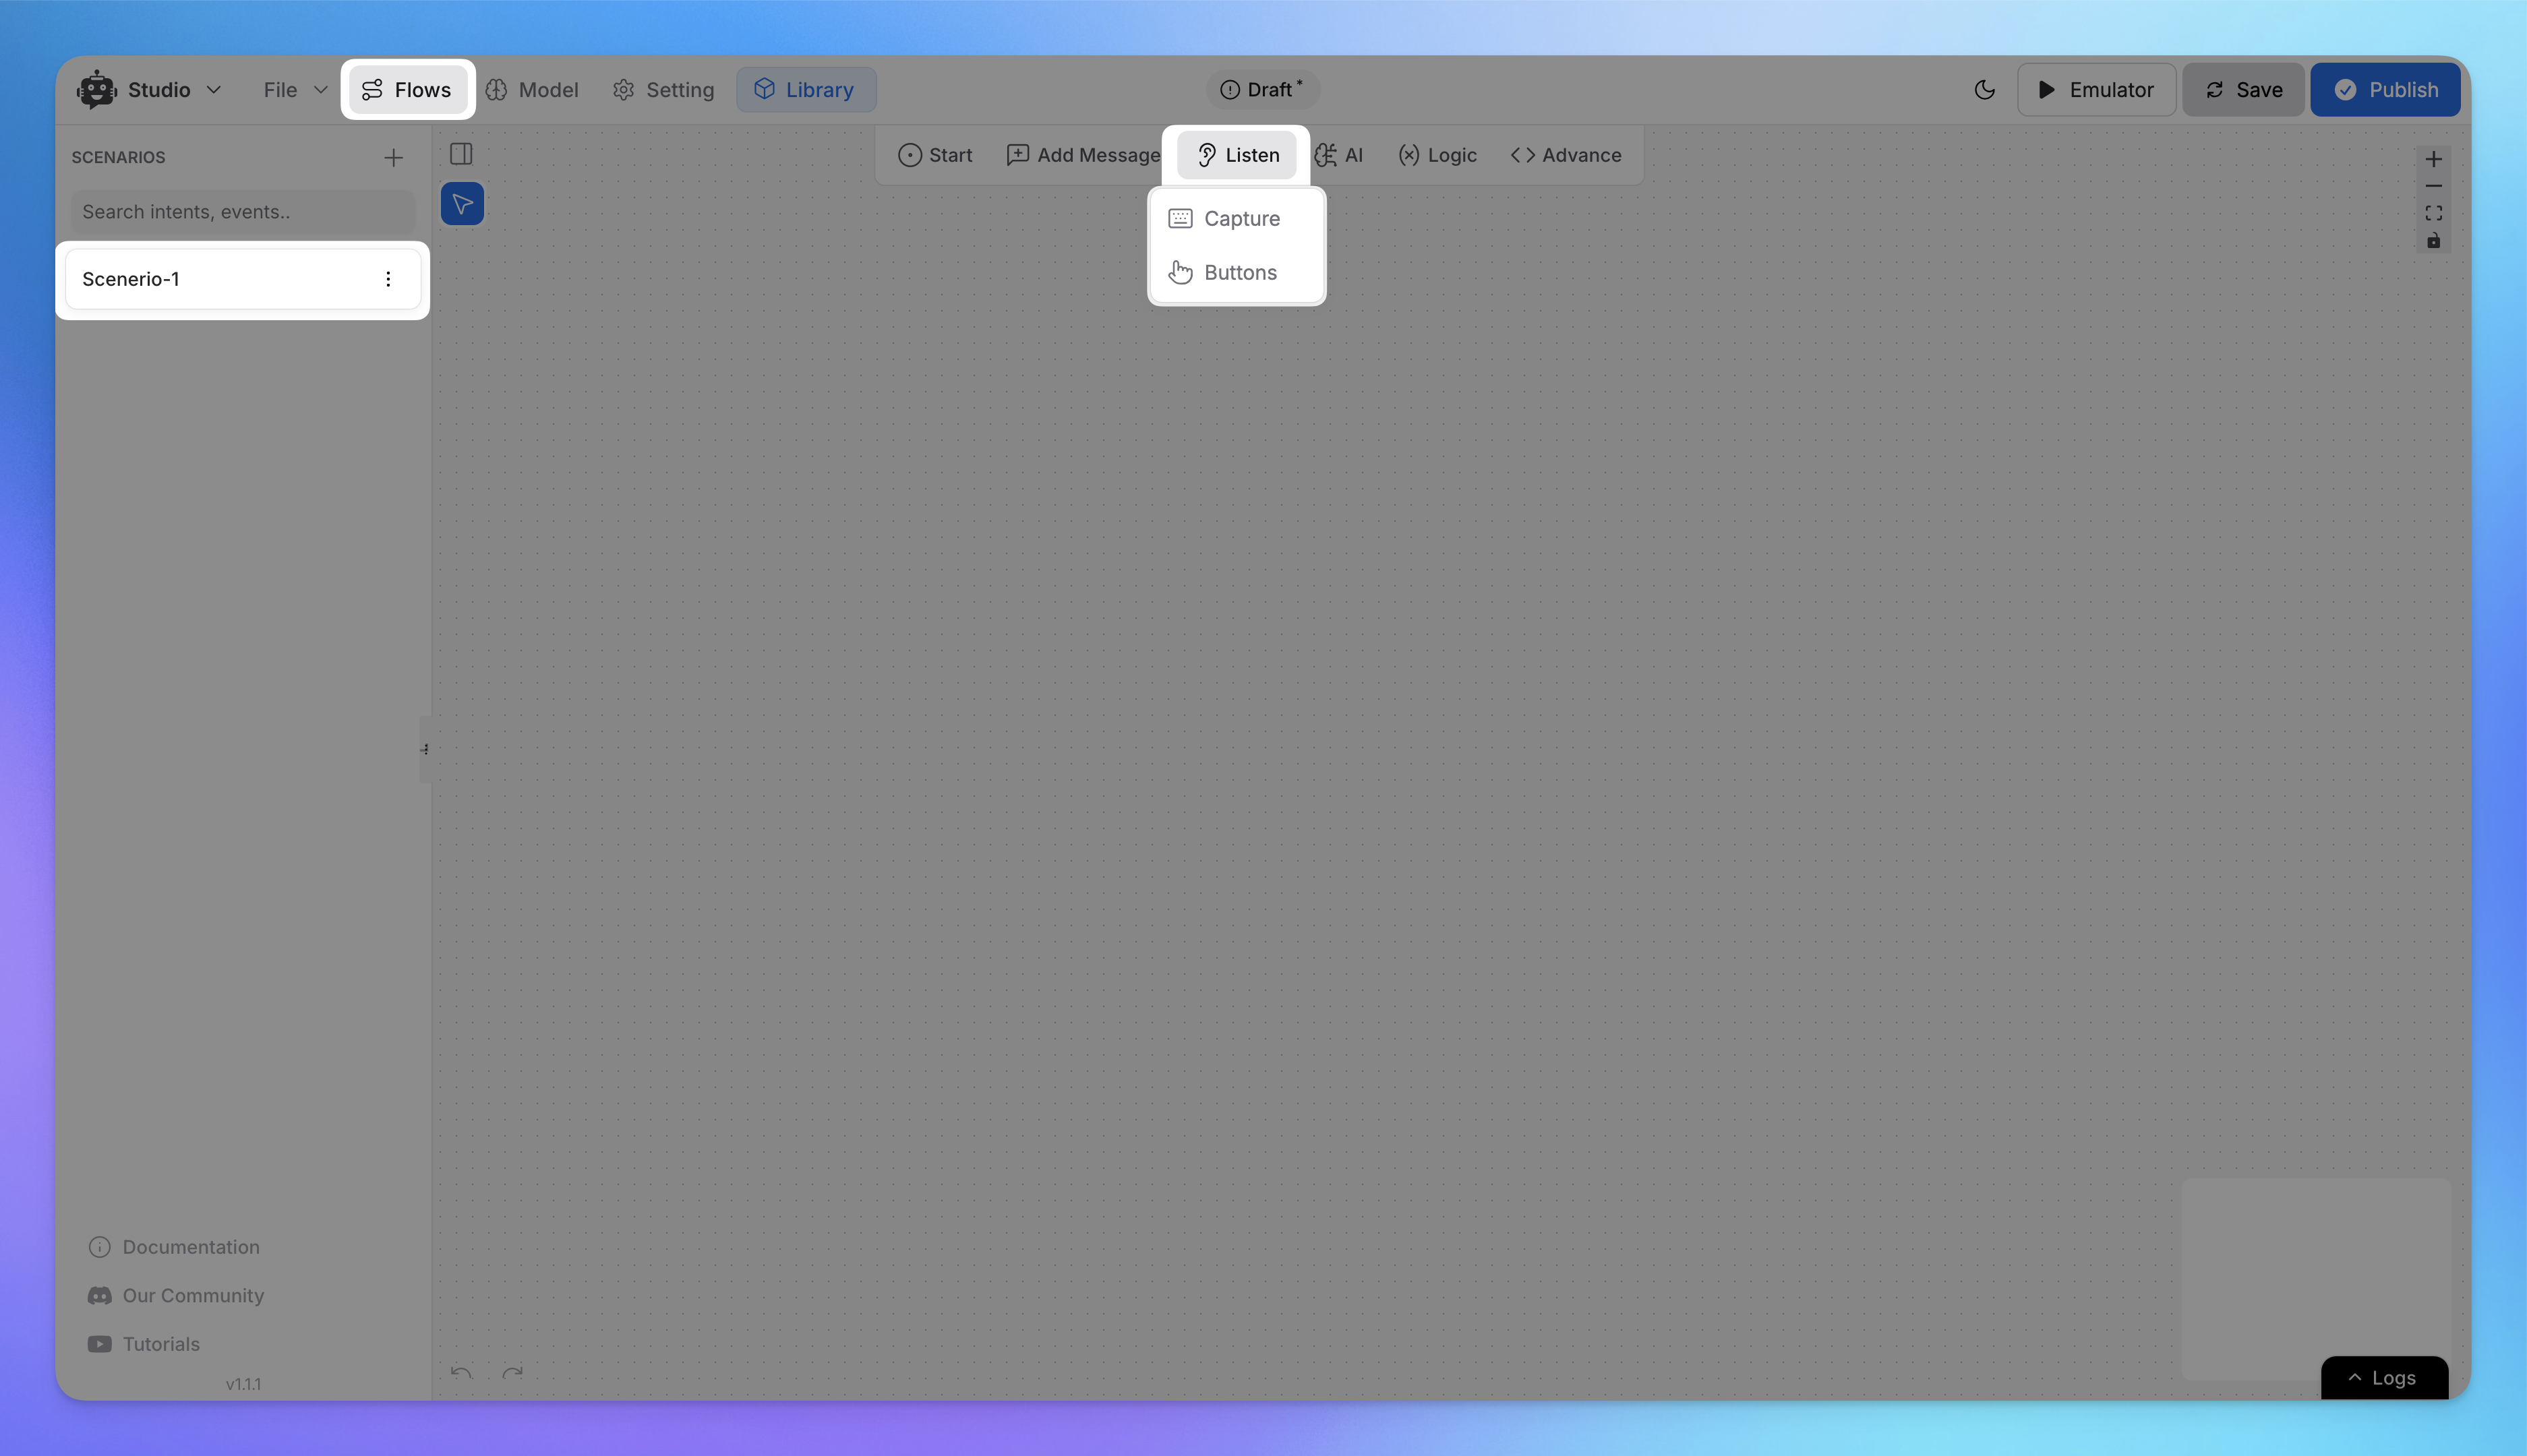The width and height of the screenshot is (2527, 1456).
Task: Focus the Search intents, events field
Action: 243,212
